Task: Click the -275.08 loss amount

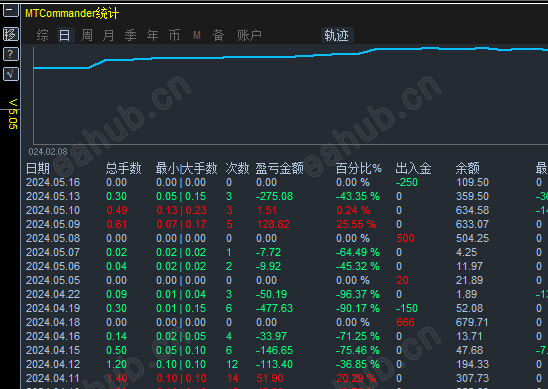Action: click(274, 196)
